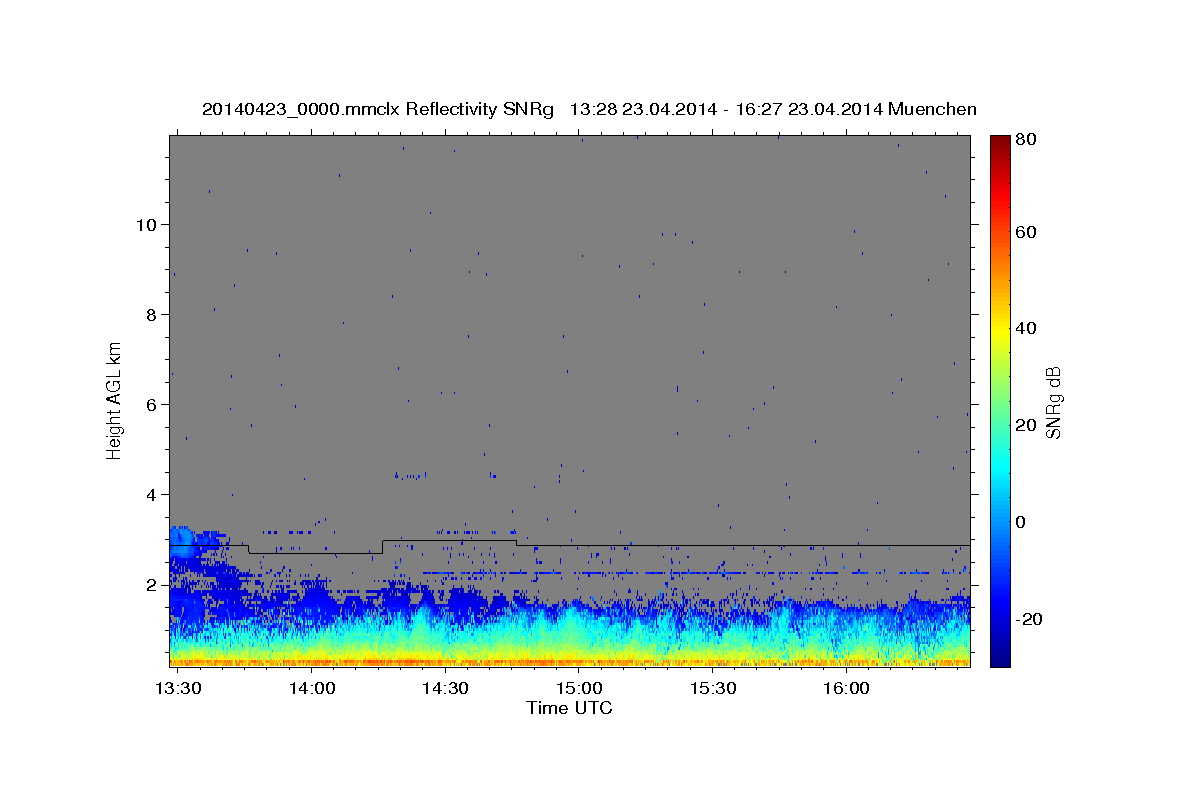Click the plot title text '20140423_0000.mmclx Reflectivity SNRg'
The height and width of the screenshot is (800, 1200).
[378, 109]
